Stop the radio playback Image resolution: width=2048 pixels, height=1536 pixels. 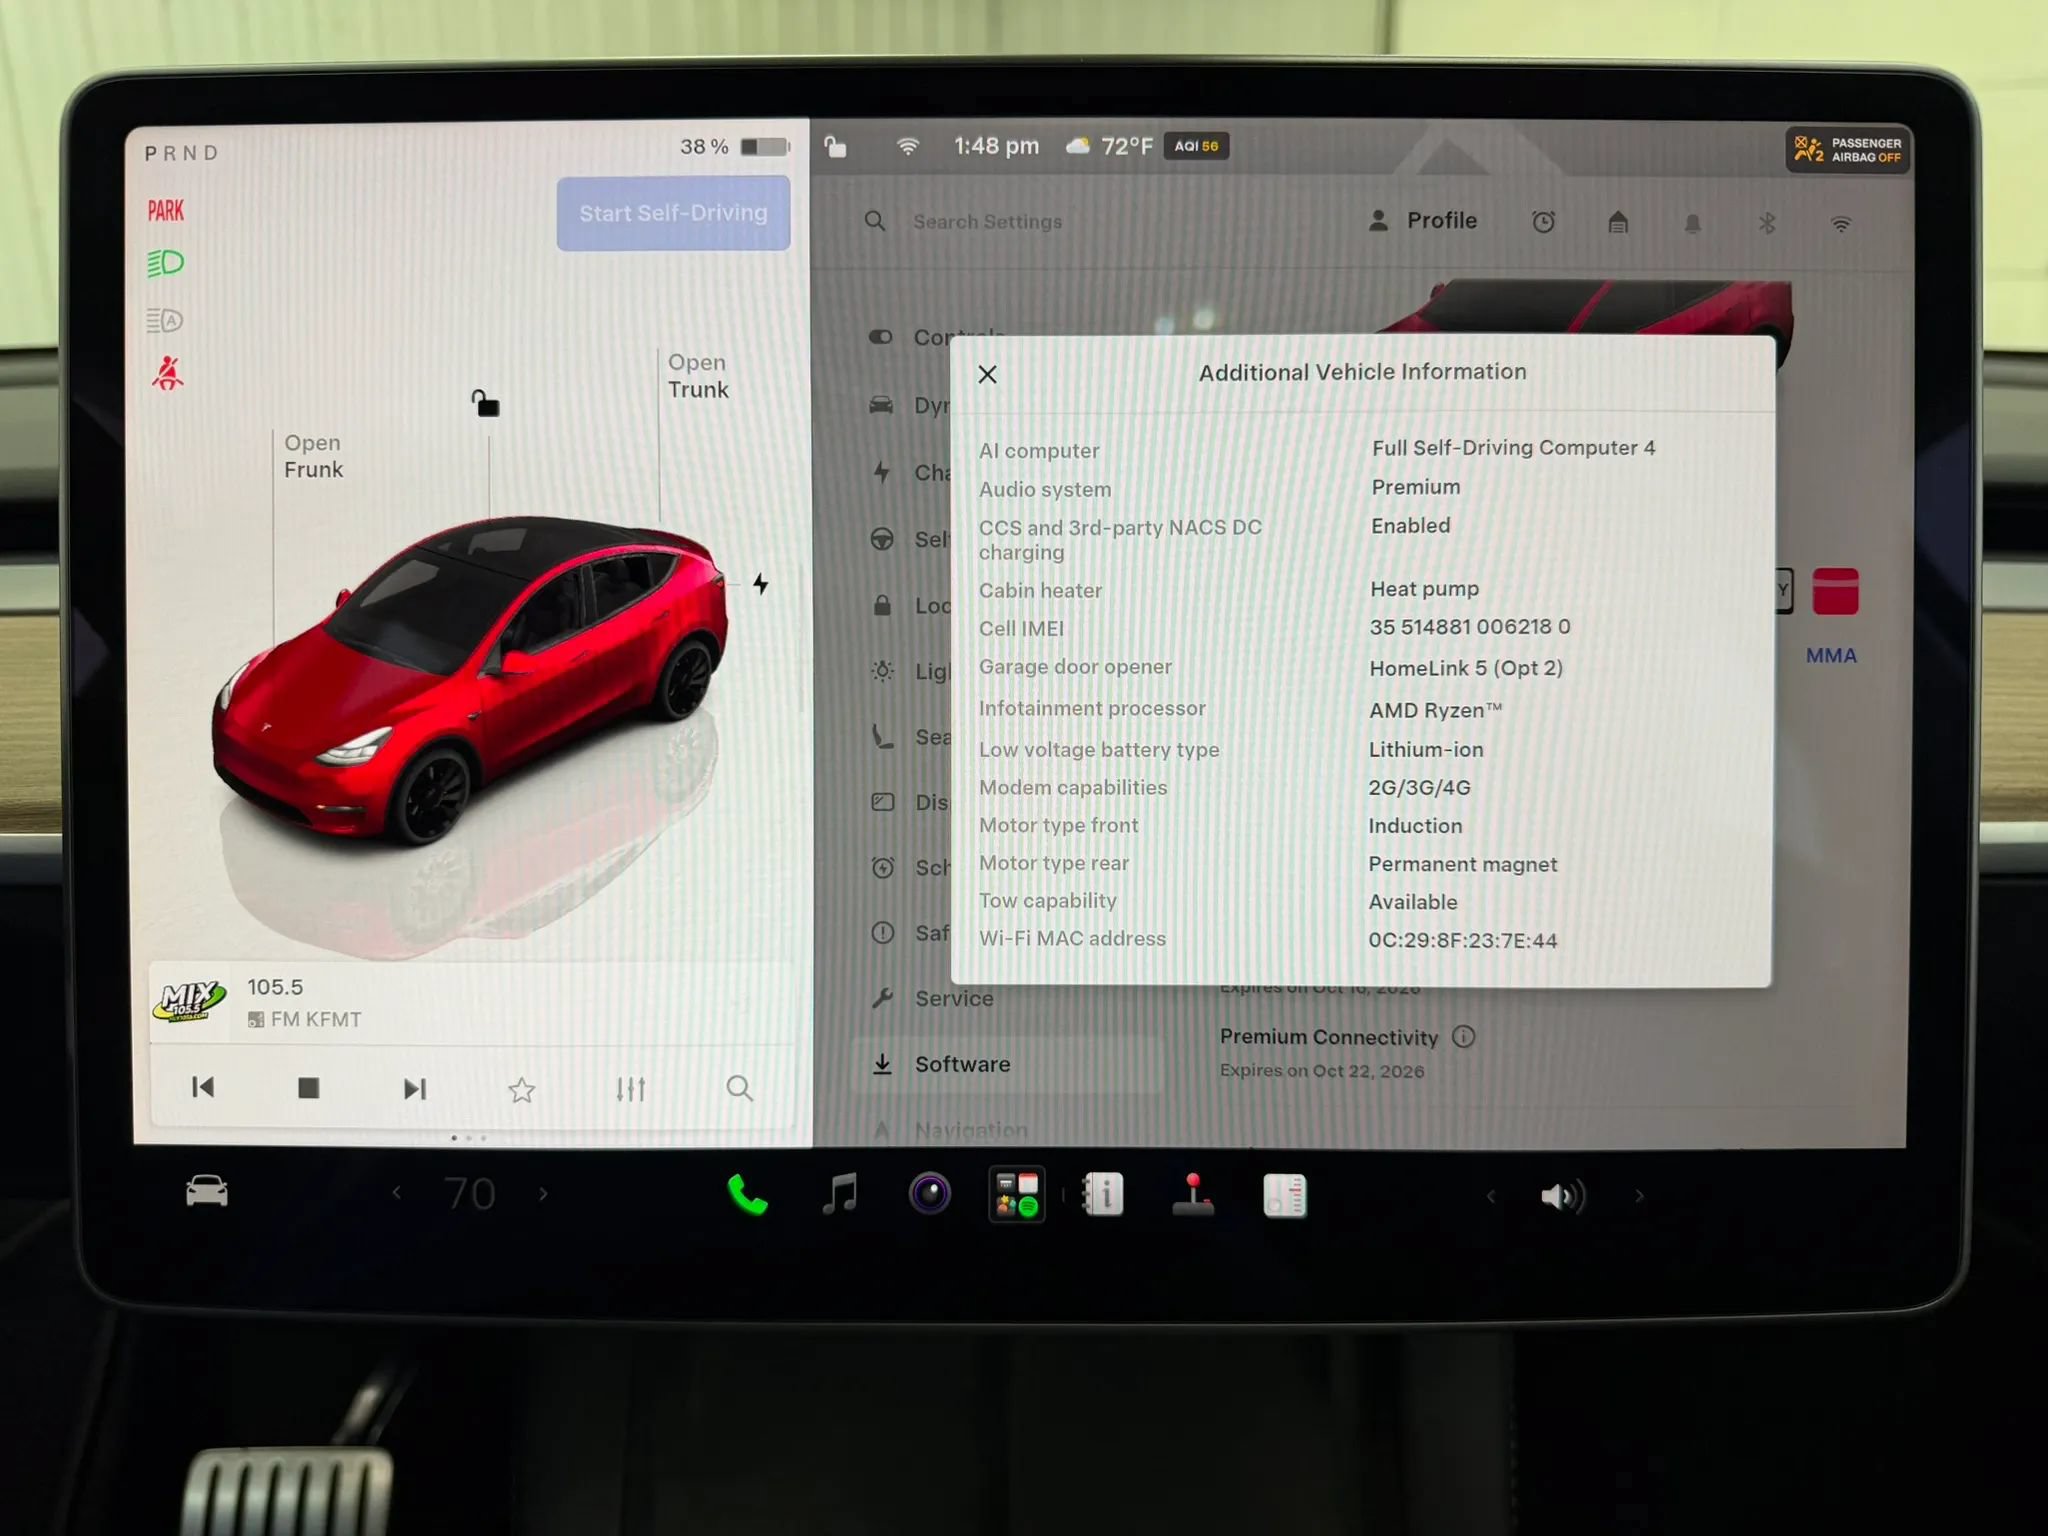(309, 1088)
